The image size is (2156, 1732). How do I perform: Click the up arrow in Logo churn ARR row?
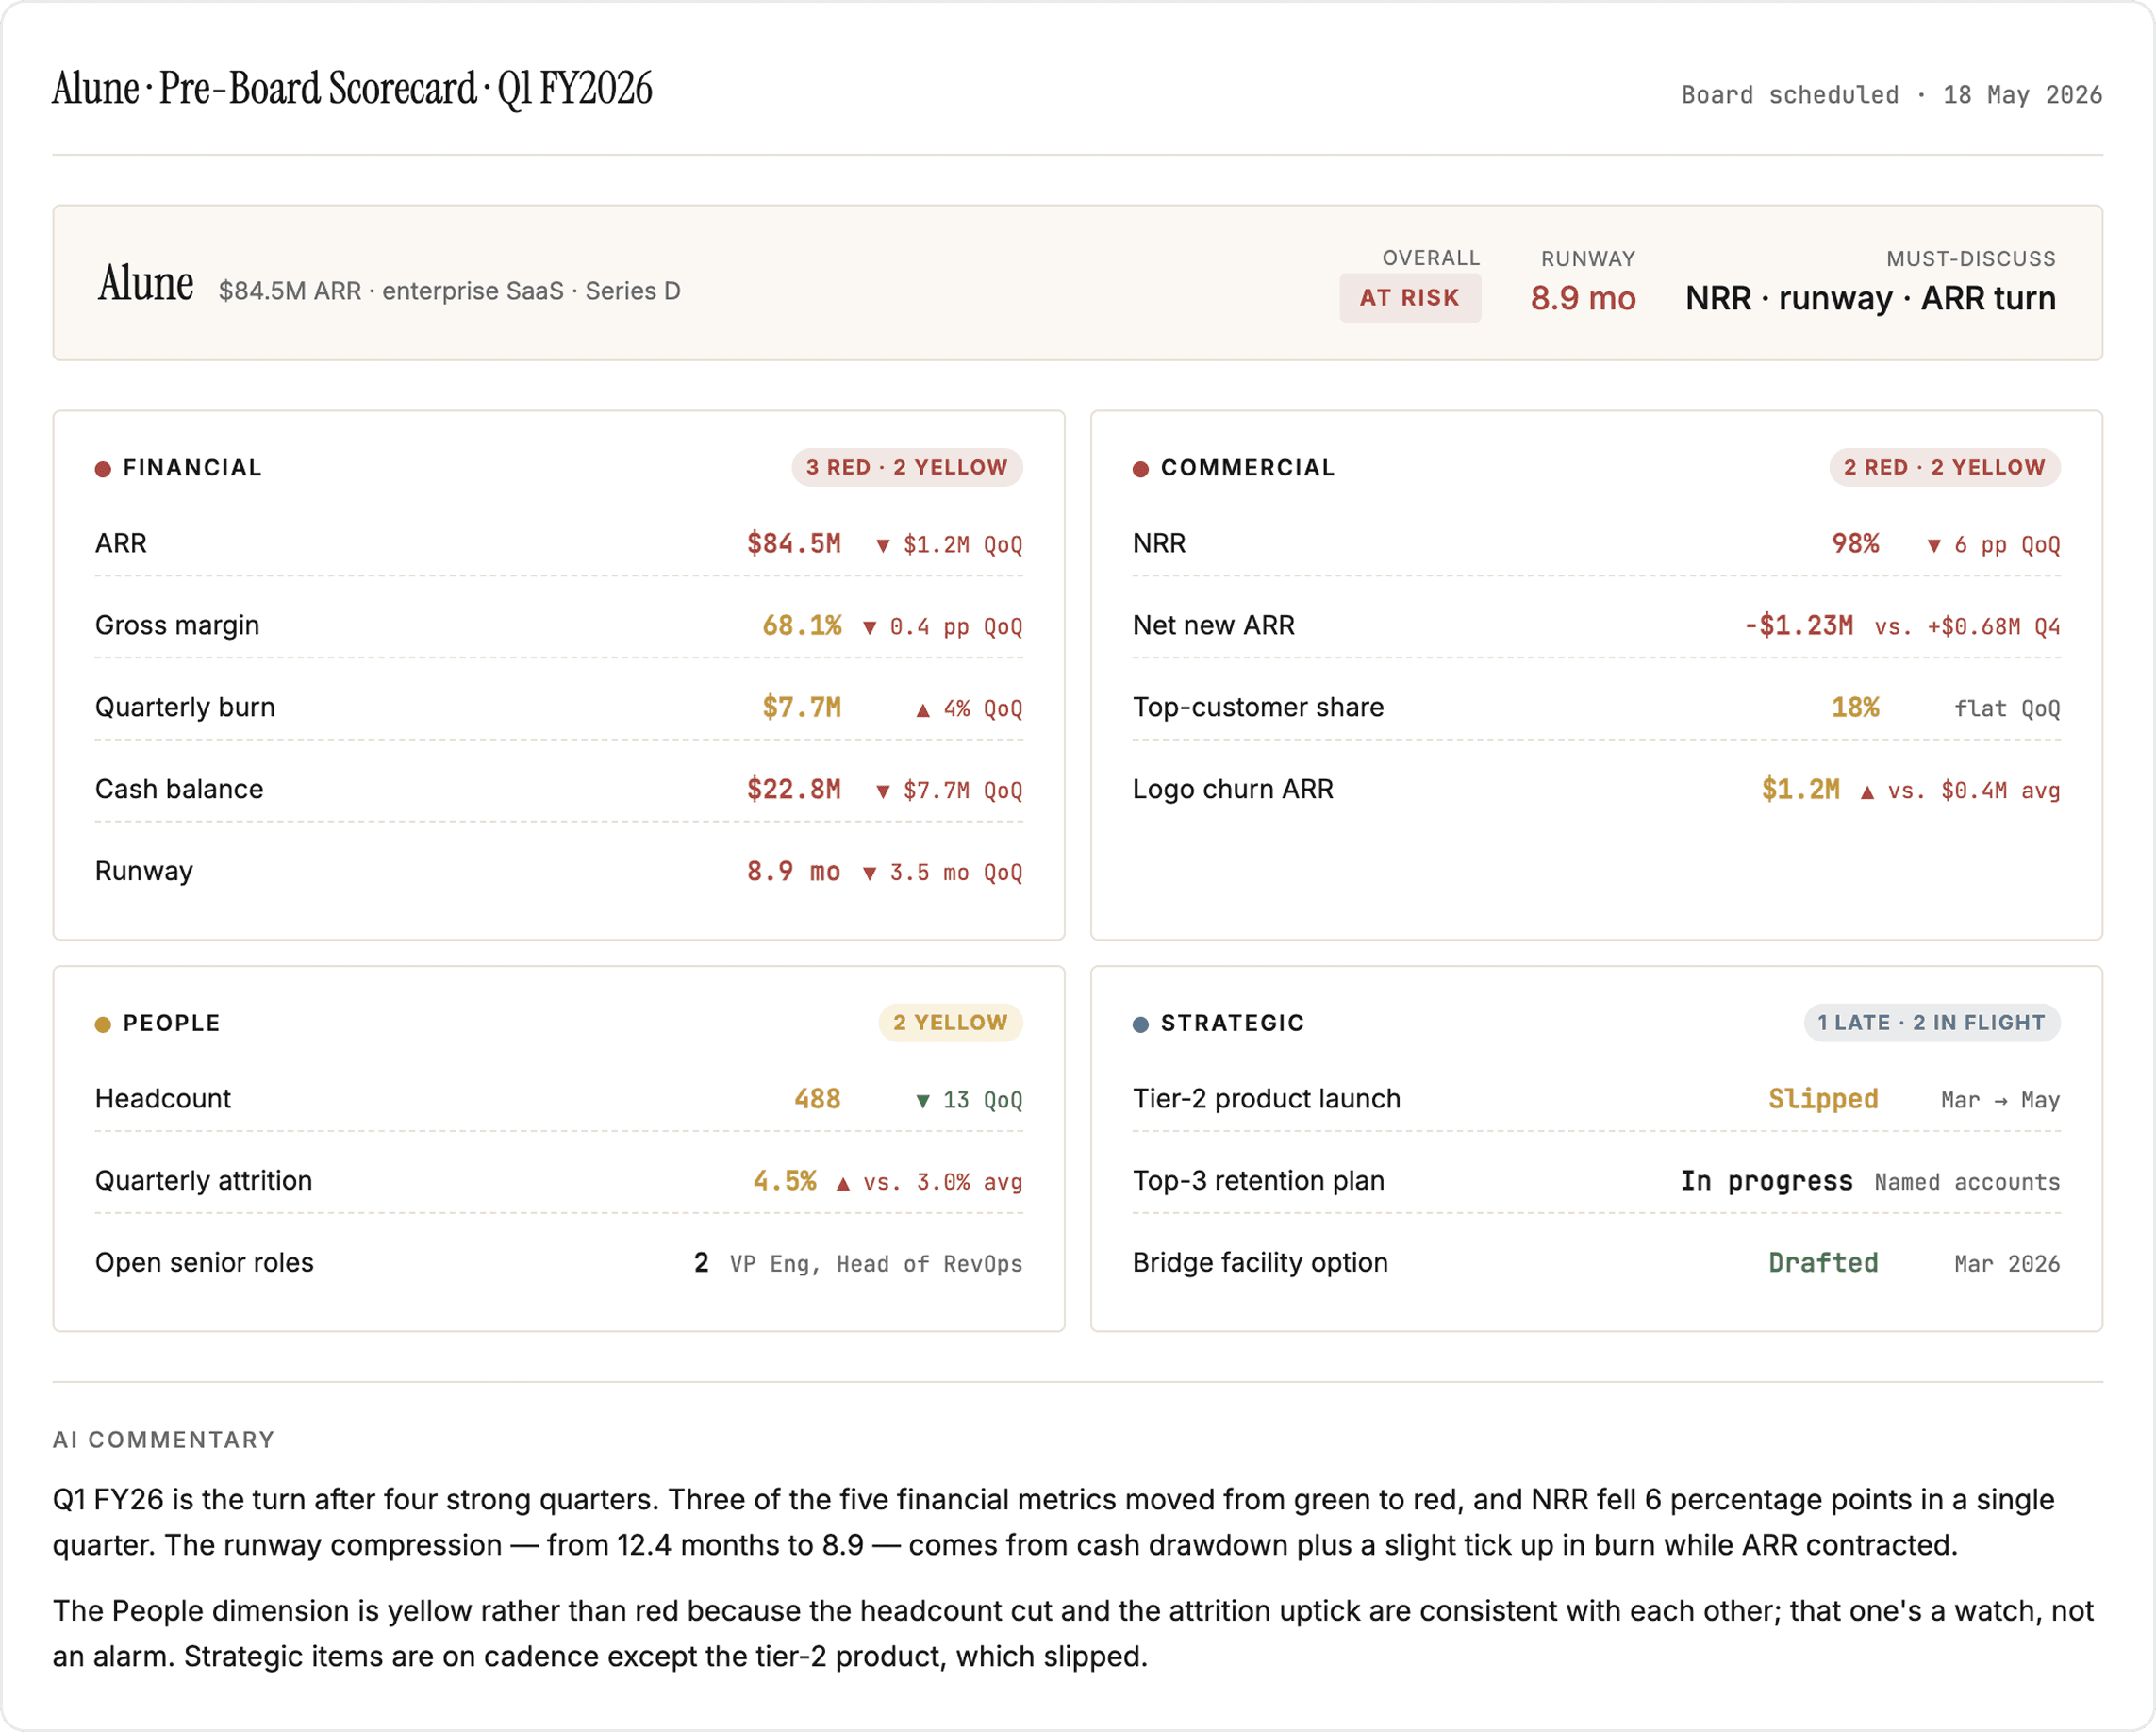[1867, 792]
